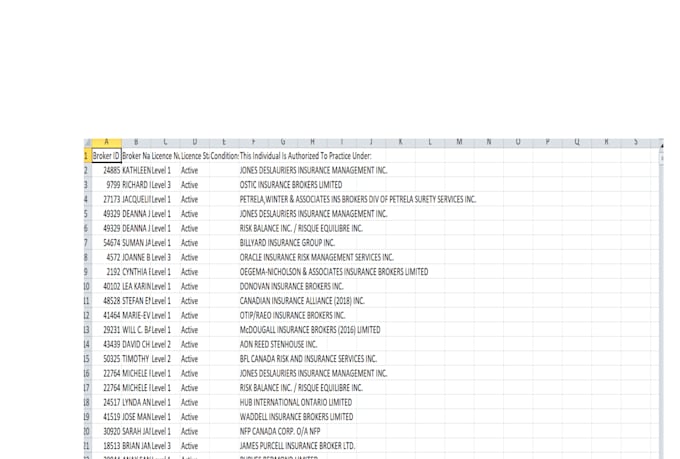Viewport: 680px width, 459px height.
Task: Click the BFL CANADA RISK AND INSURANCE cell
Action: 308,359
